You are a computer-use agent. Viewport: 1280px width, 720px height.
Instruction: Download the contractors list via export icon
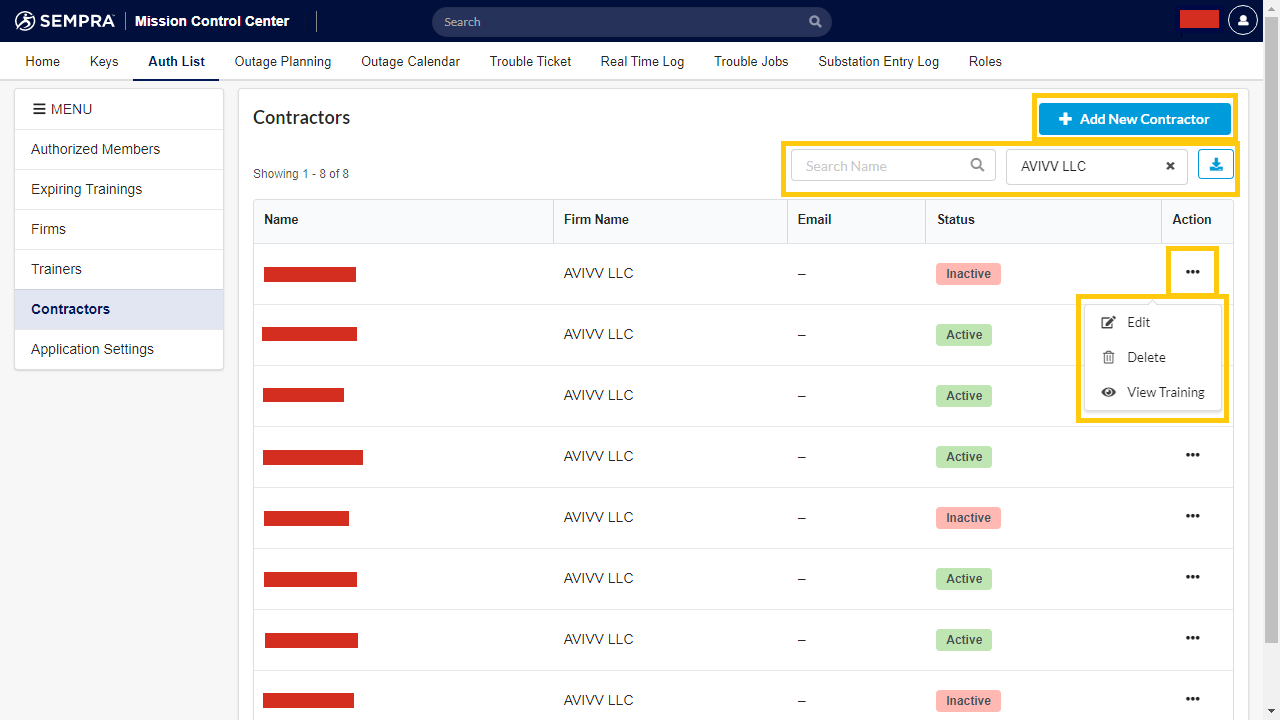(x=1216, y=165)
